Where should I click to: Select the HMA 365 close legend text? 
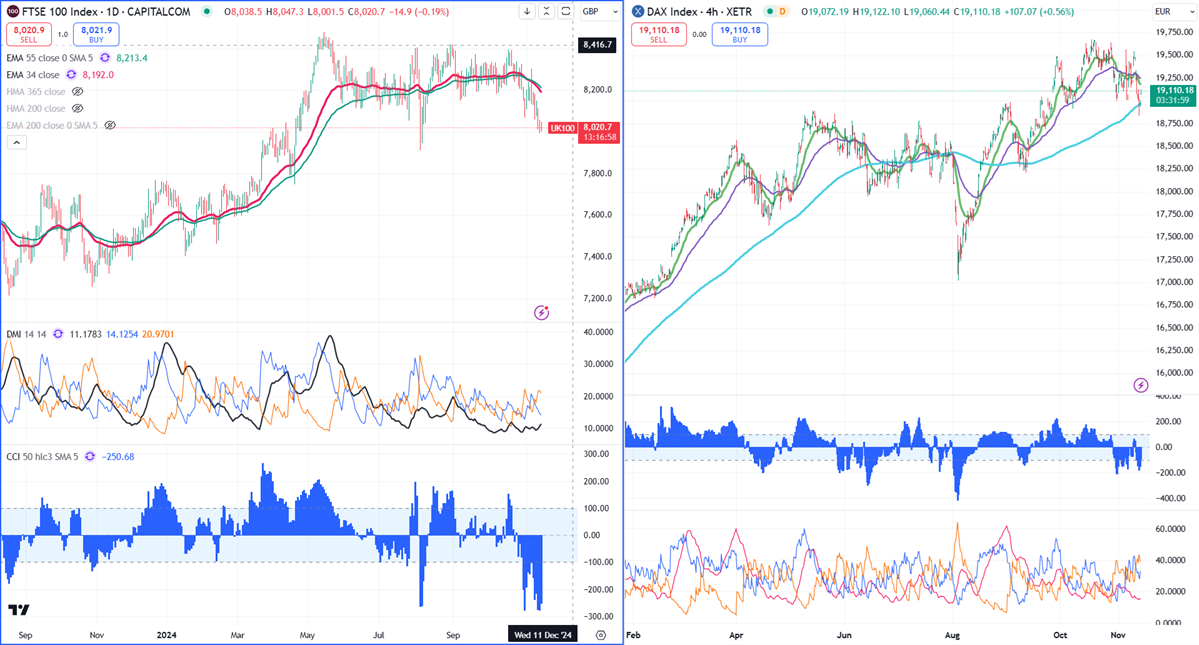[x=36, y=92]
